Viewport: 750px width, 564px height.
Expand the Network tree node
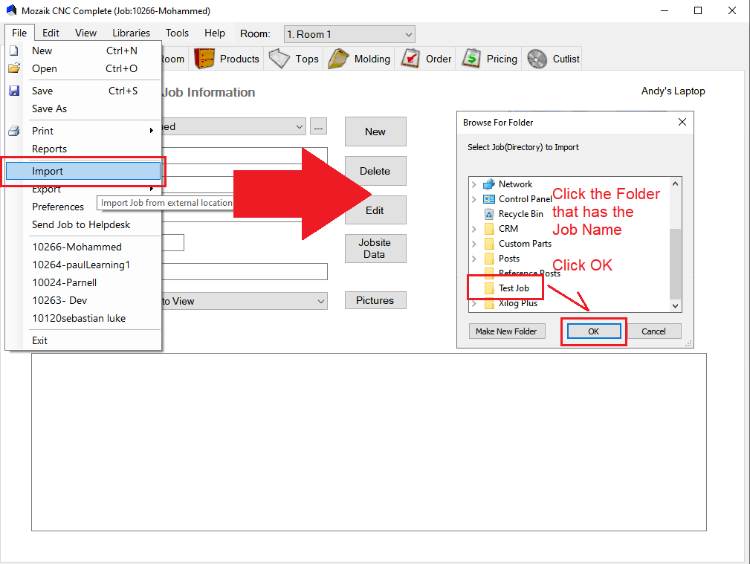(474, 184)
